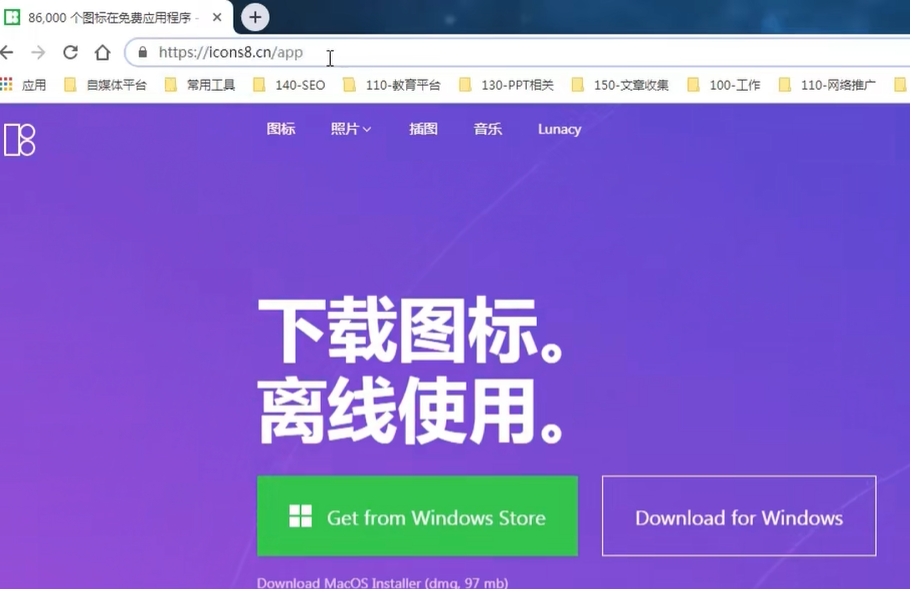
Task: Click the browser forward arrow
Action: click(38, 52)
